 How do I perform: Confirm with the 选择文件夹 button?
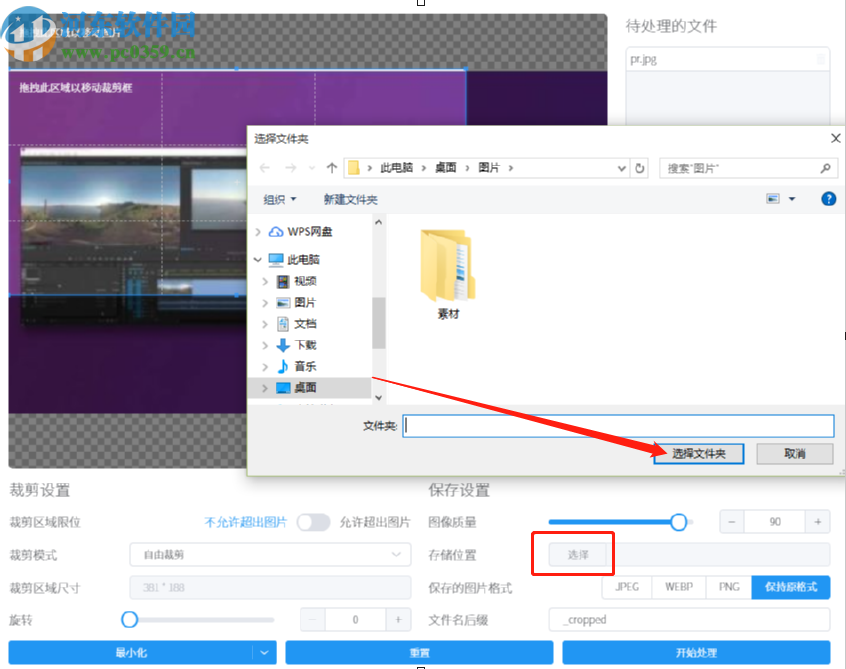pos(700,453)
